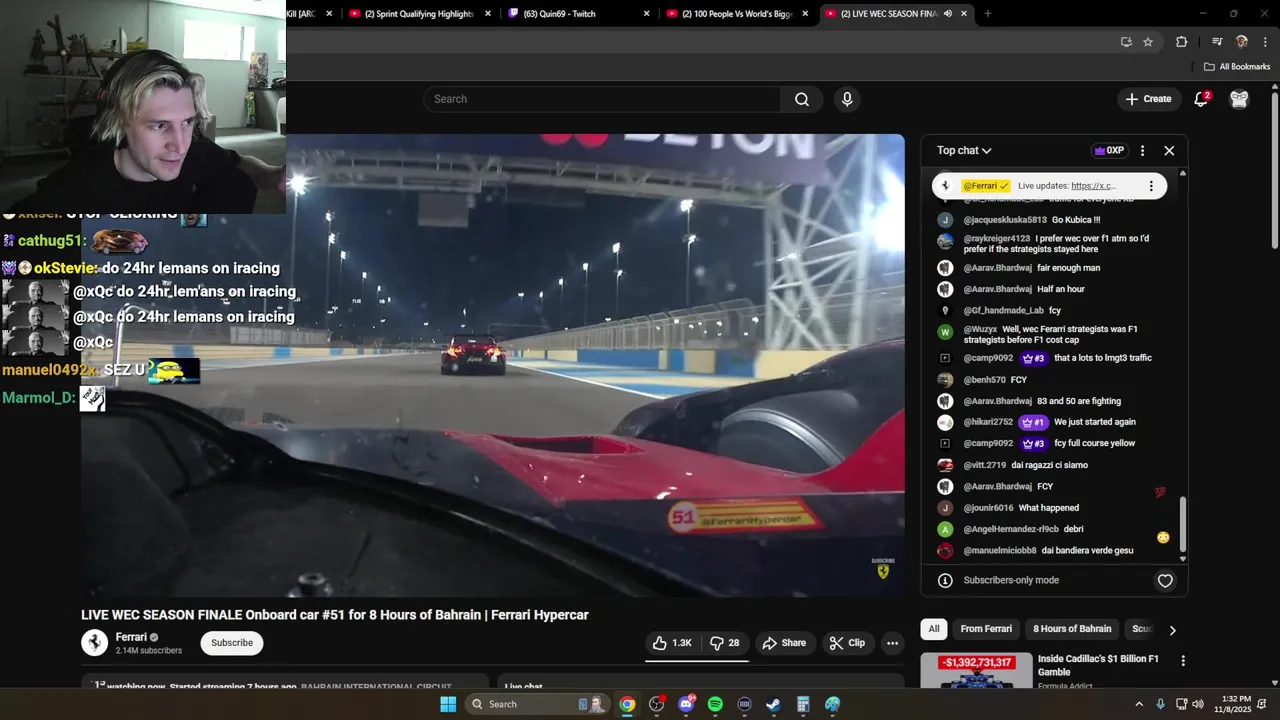This screenshot has width=1280, height=720.
Task: Close the 100 People Vs tab
Action: (x=805, y=14)
